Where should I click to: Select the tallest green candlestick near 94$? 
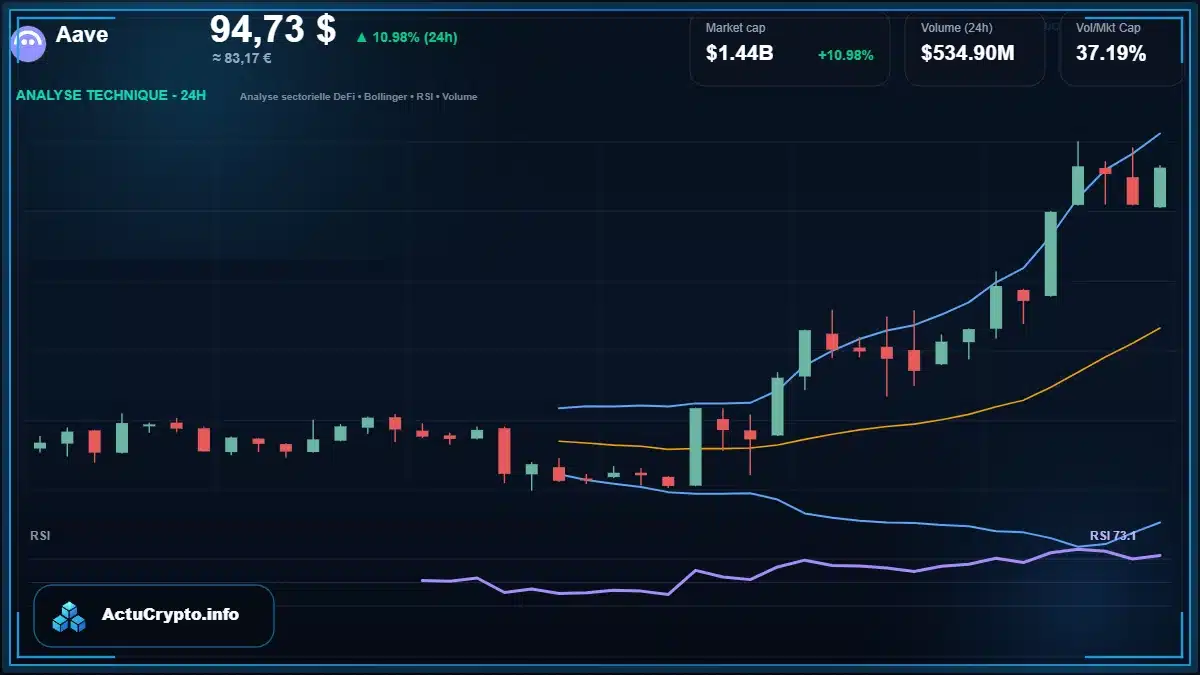coord(1050,254)
